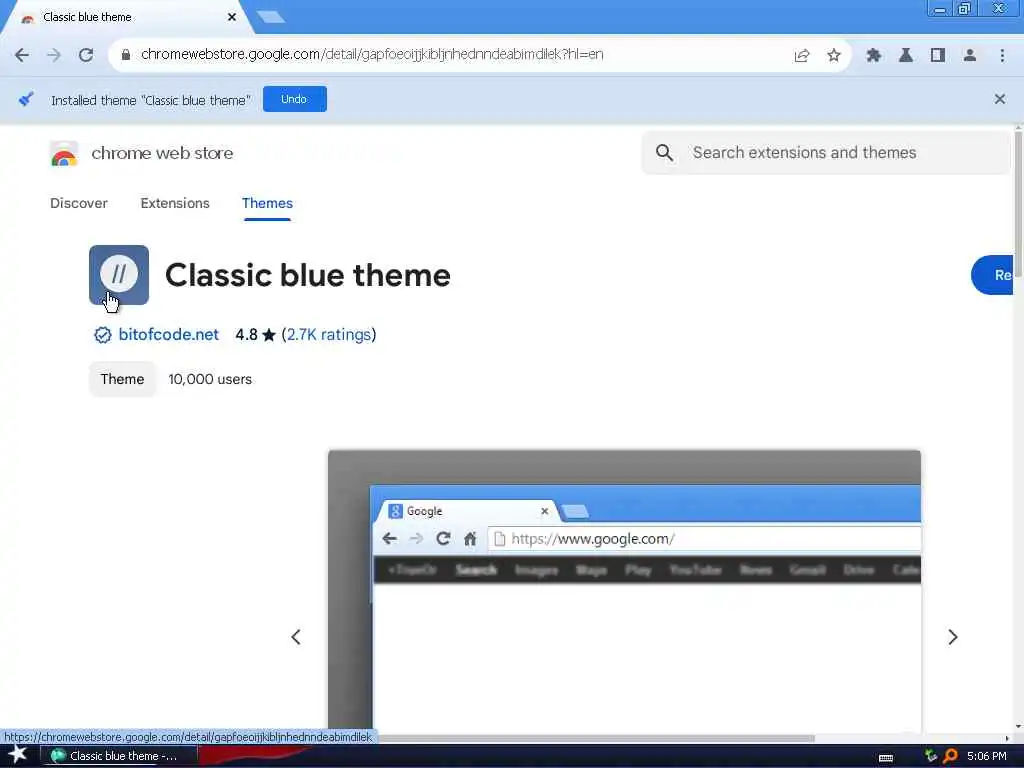Reload the Chrome Web Store page

coord(86,55)
